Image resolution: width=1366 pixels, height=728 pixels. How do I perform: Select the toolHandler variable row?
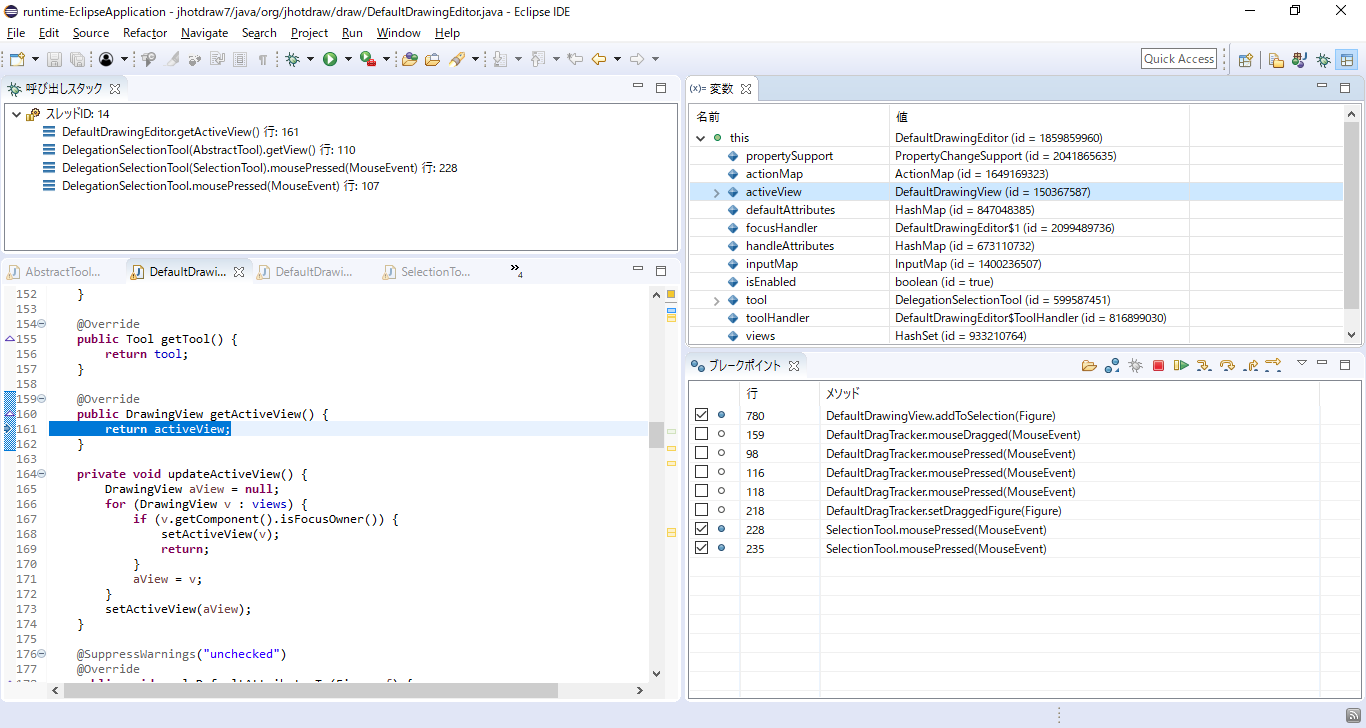point(1016,318)
